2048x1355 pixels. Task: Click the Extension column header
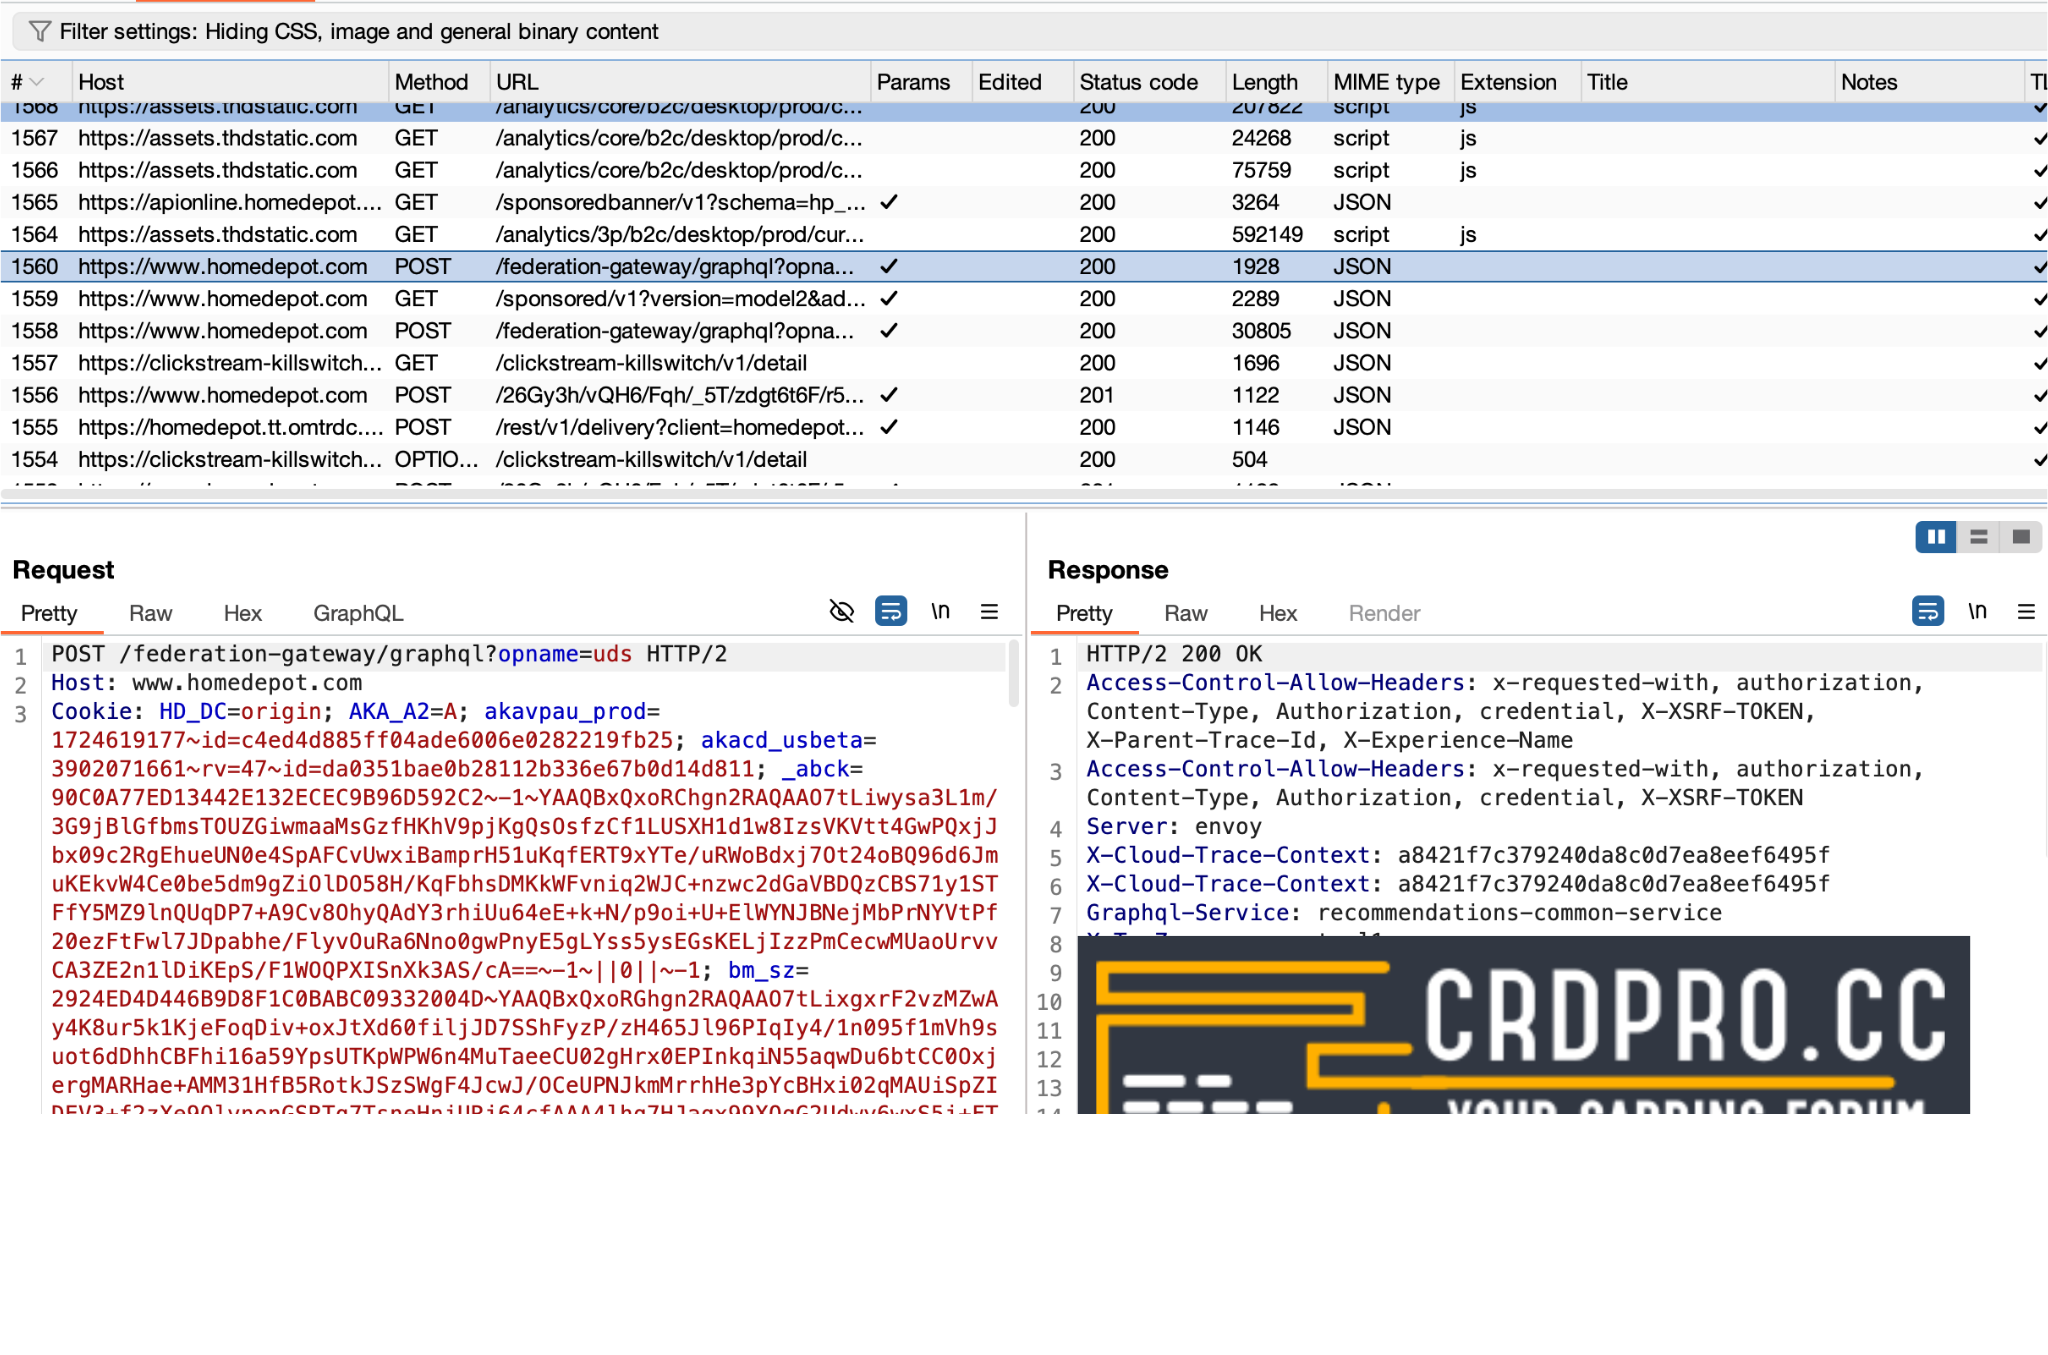tap(1516, 82)
